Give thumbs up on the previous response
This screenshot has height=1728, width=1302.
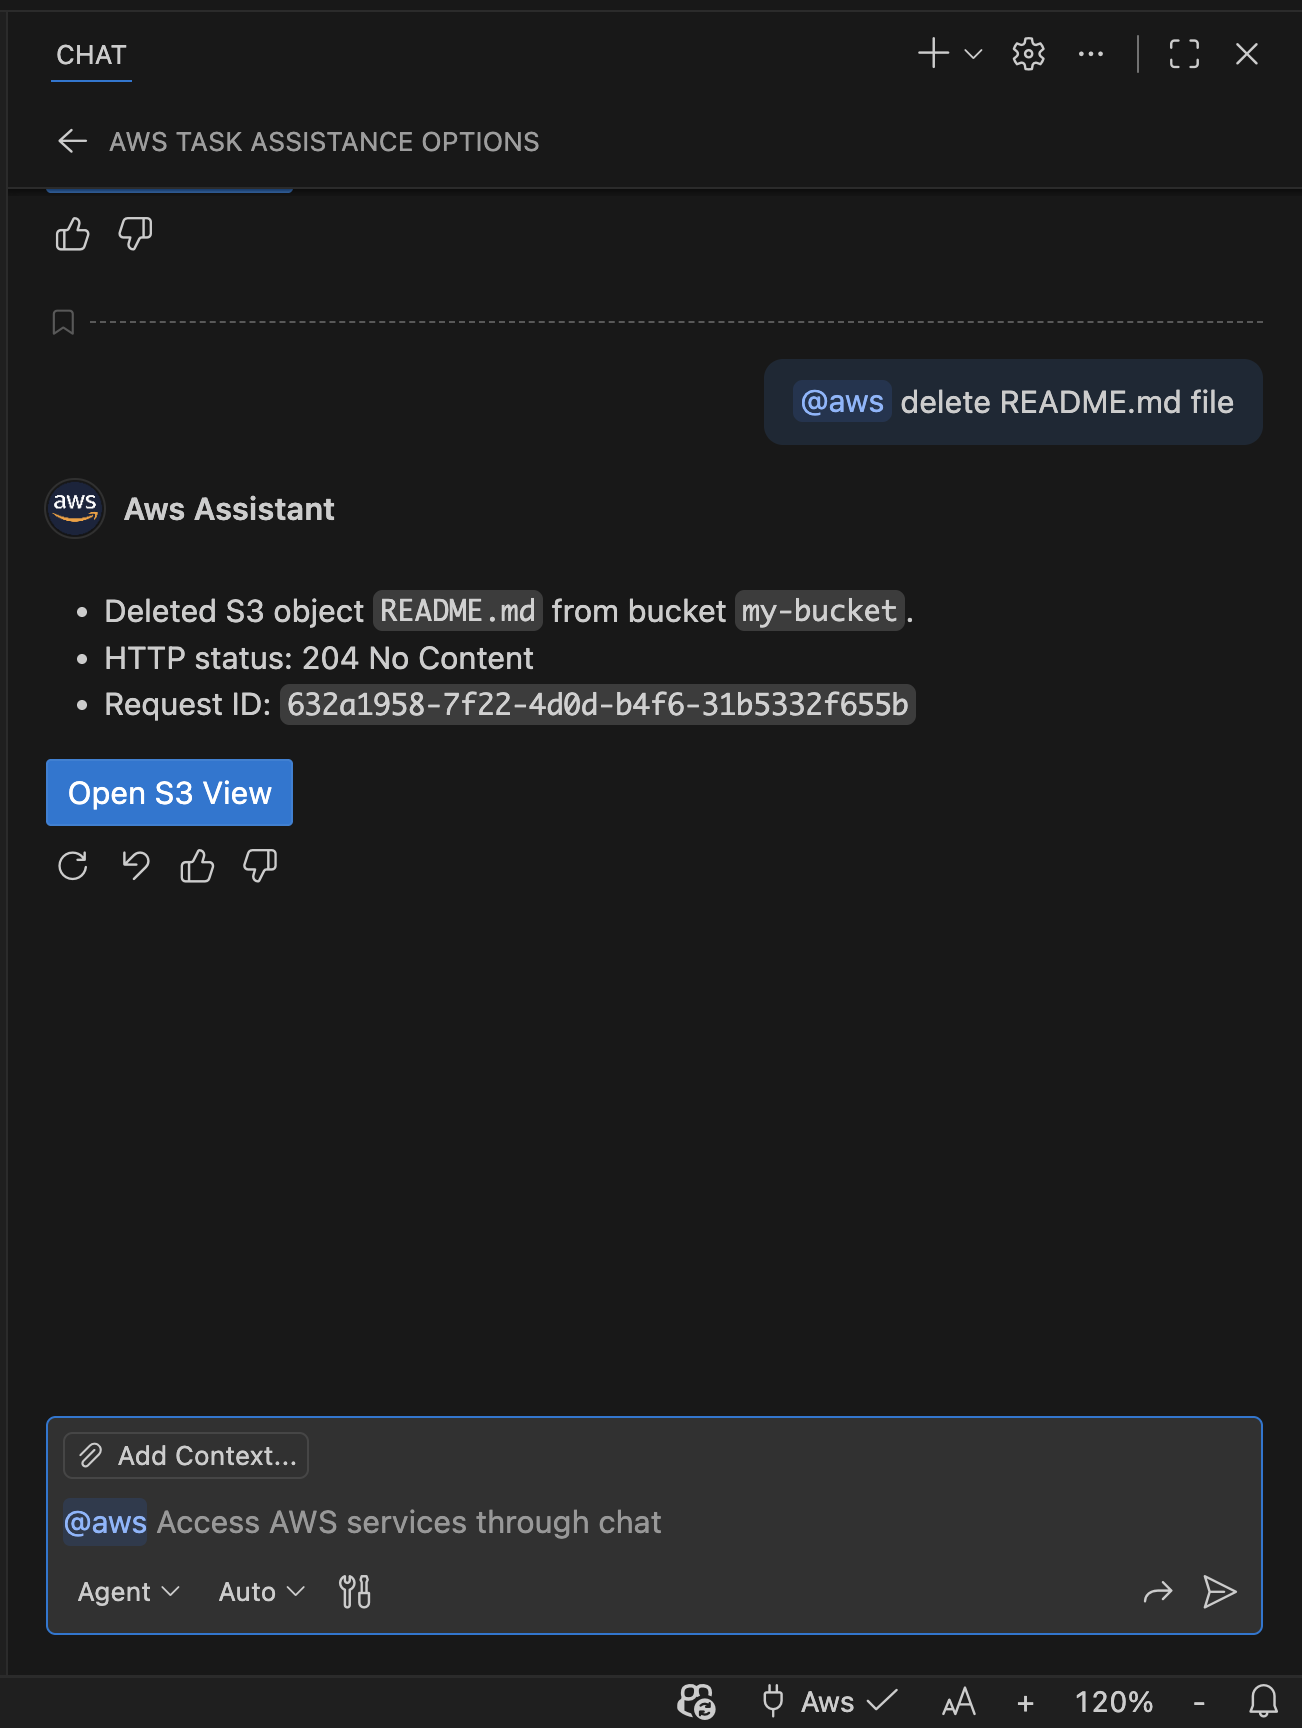tap(72, 235)
